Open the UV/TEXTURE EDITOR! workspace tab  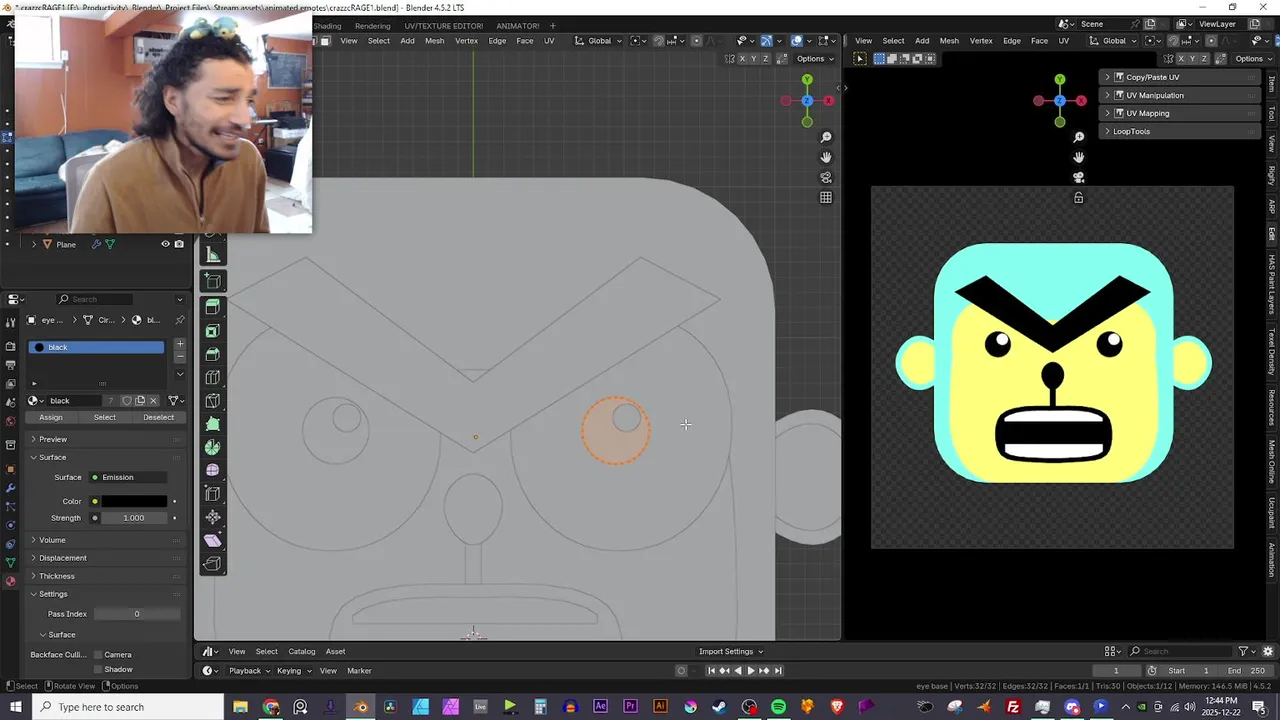pyautogui.click(x=443, y=25)
